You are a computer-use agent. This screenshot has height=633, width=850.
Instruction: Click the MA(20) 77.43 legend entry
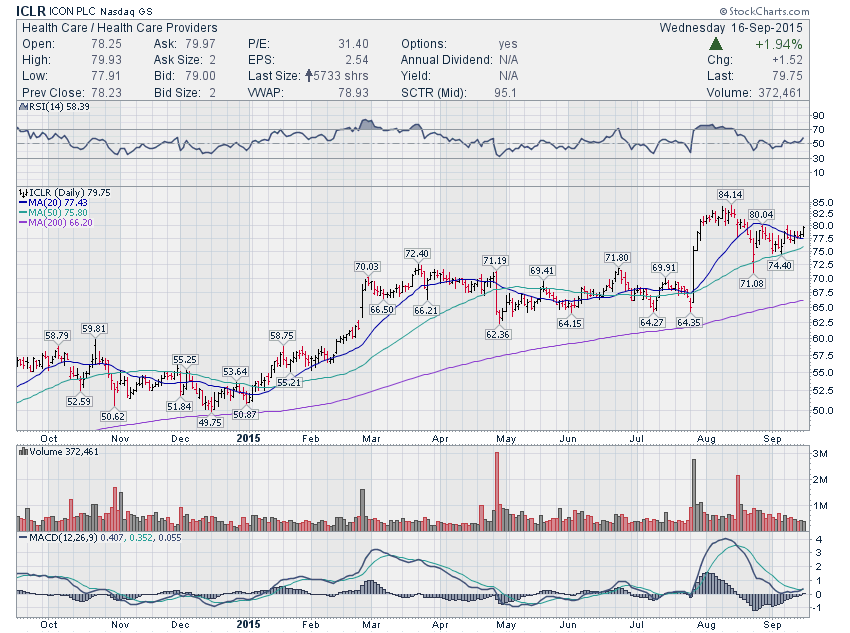point(53,202)
